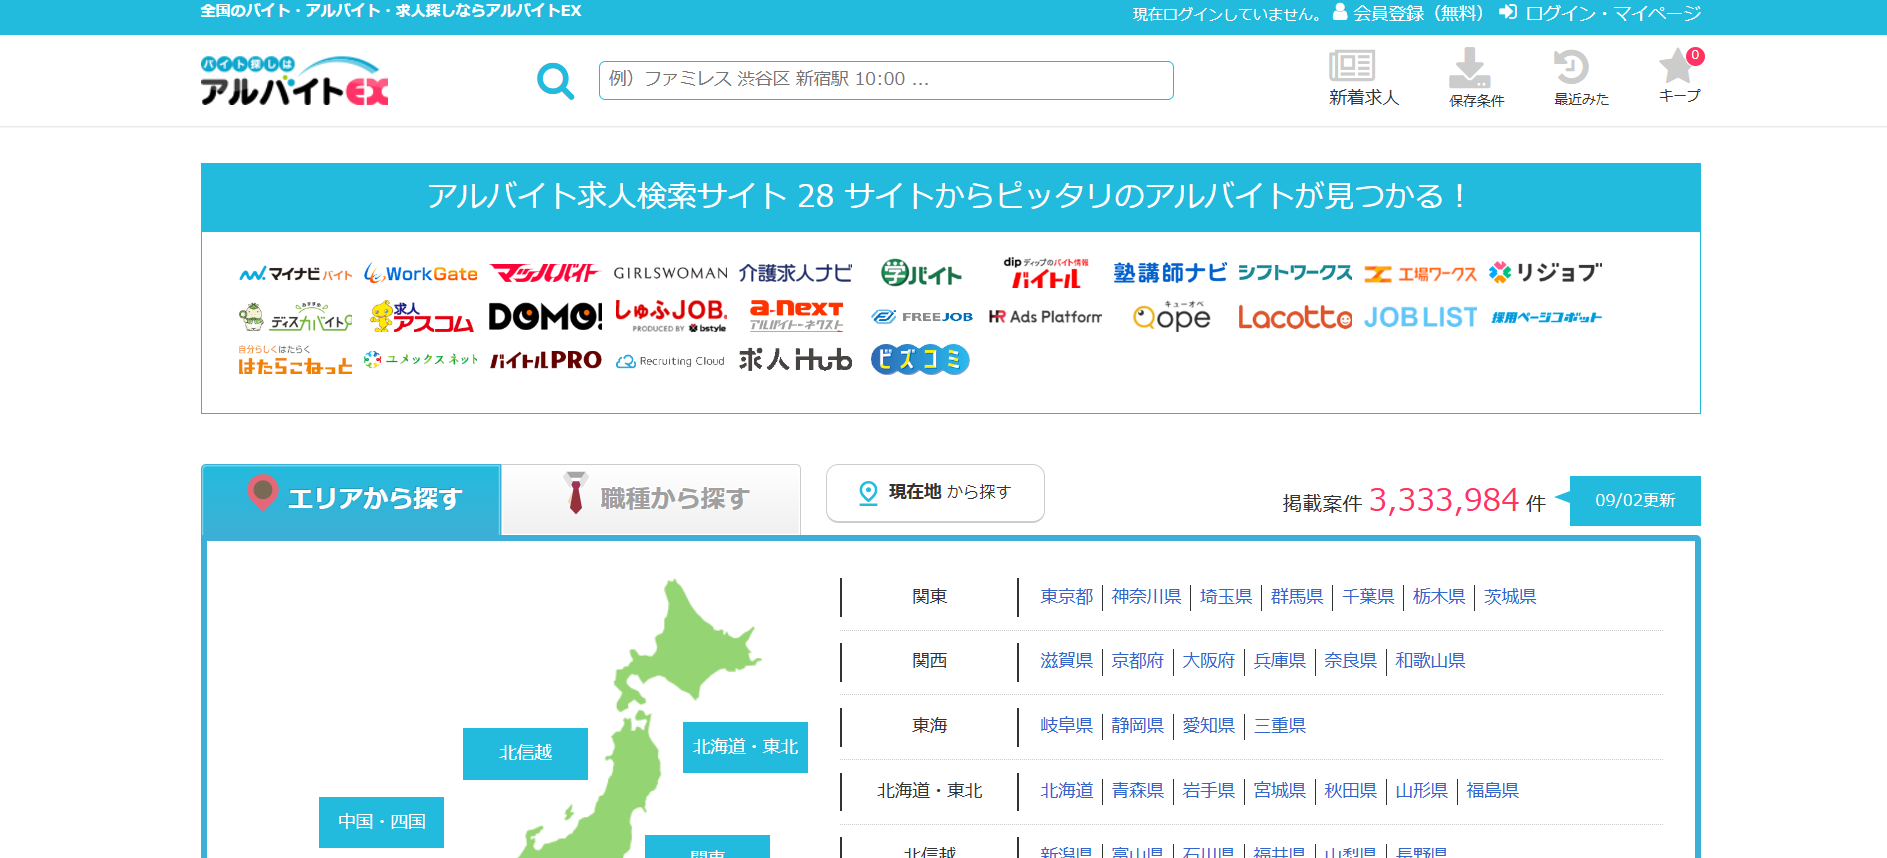The height and width of the screenshot is (858, 1887).
Task: Click the JOBLIST partner logo
Action: pyautogui.click(x=1420, y=317)
